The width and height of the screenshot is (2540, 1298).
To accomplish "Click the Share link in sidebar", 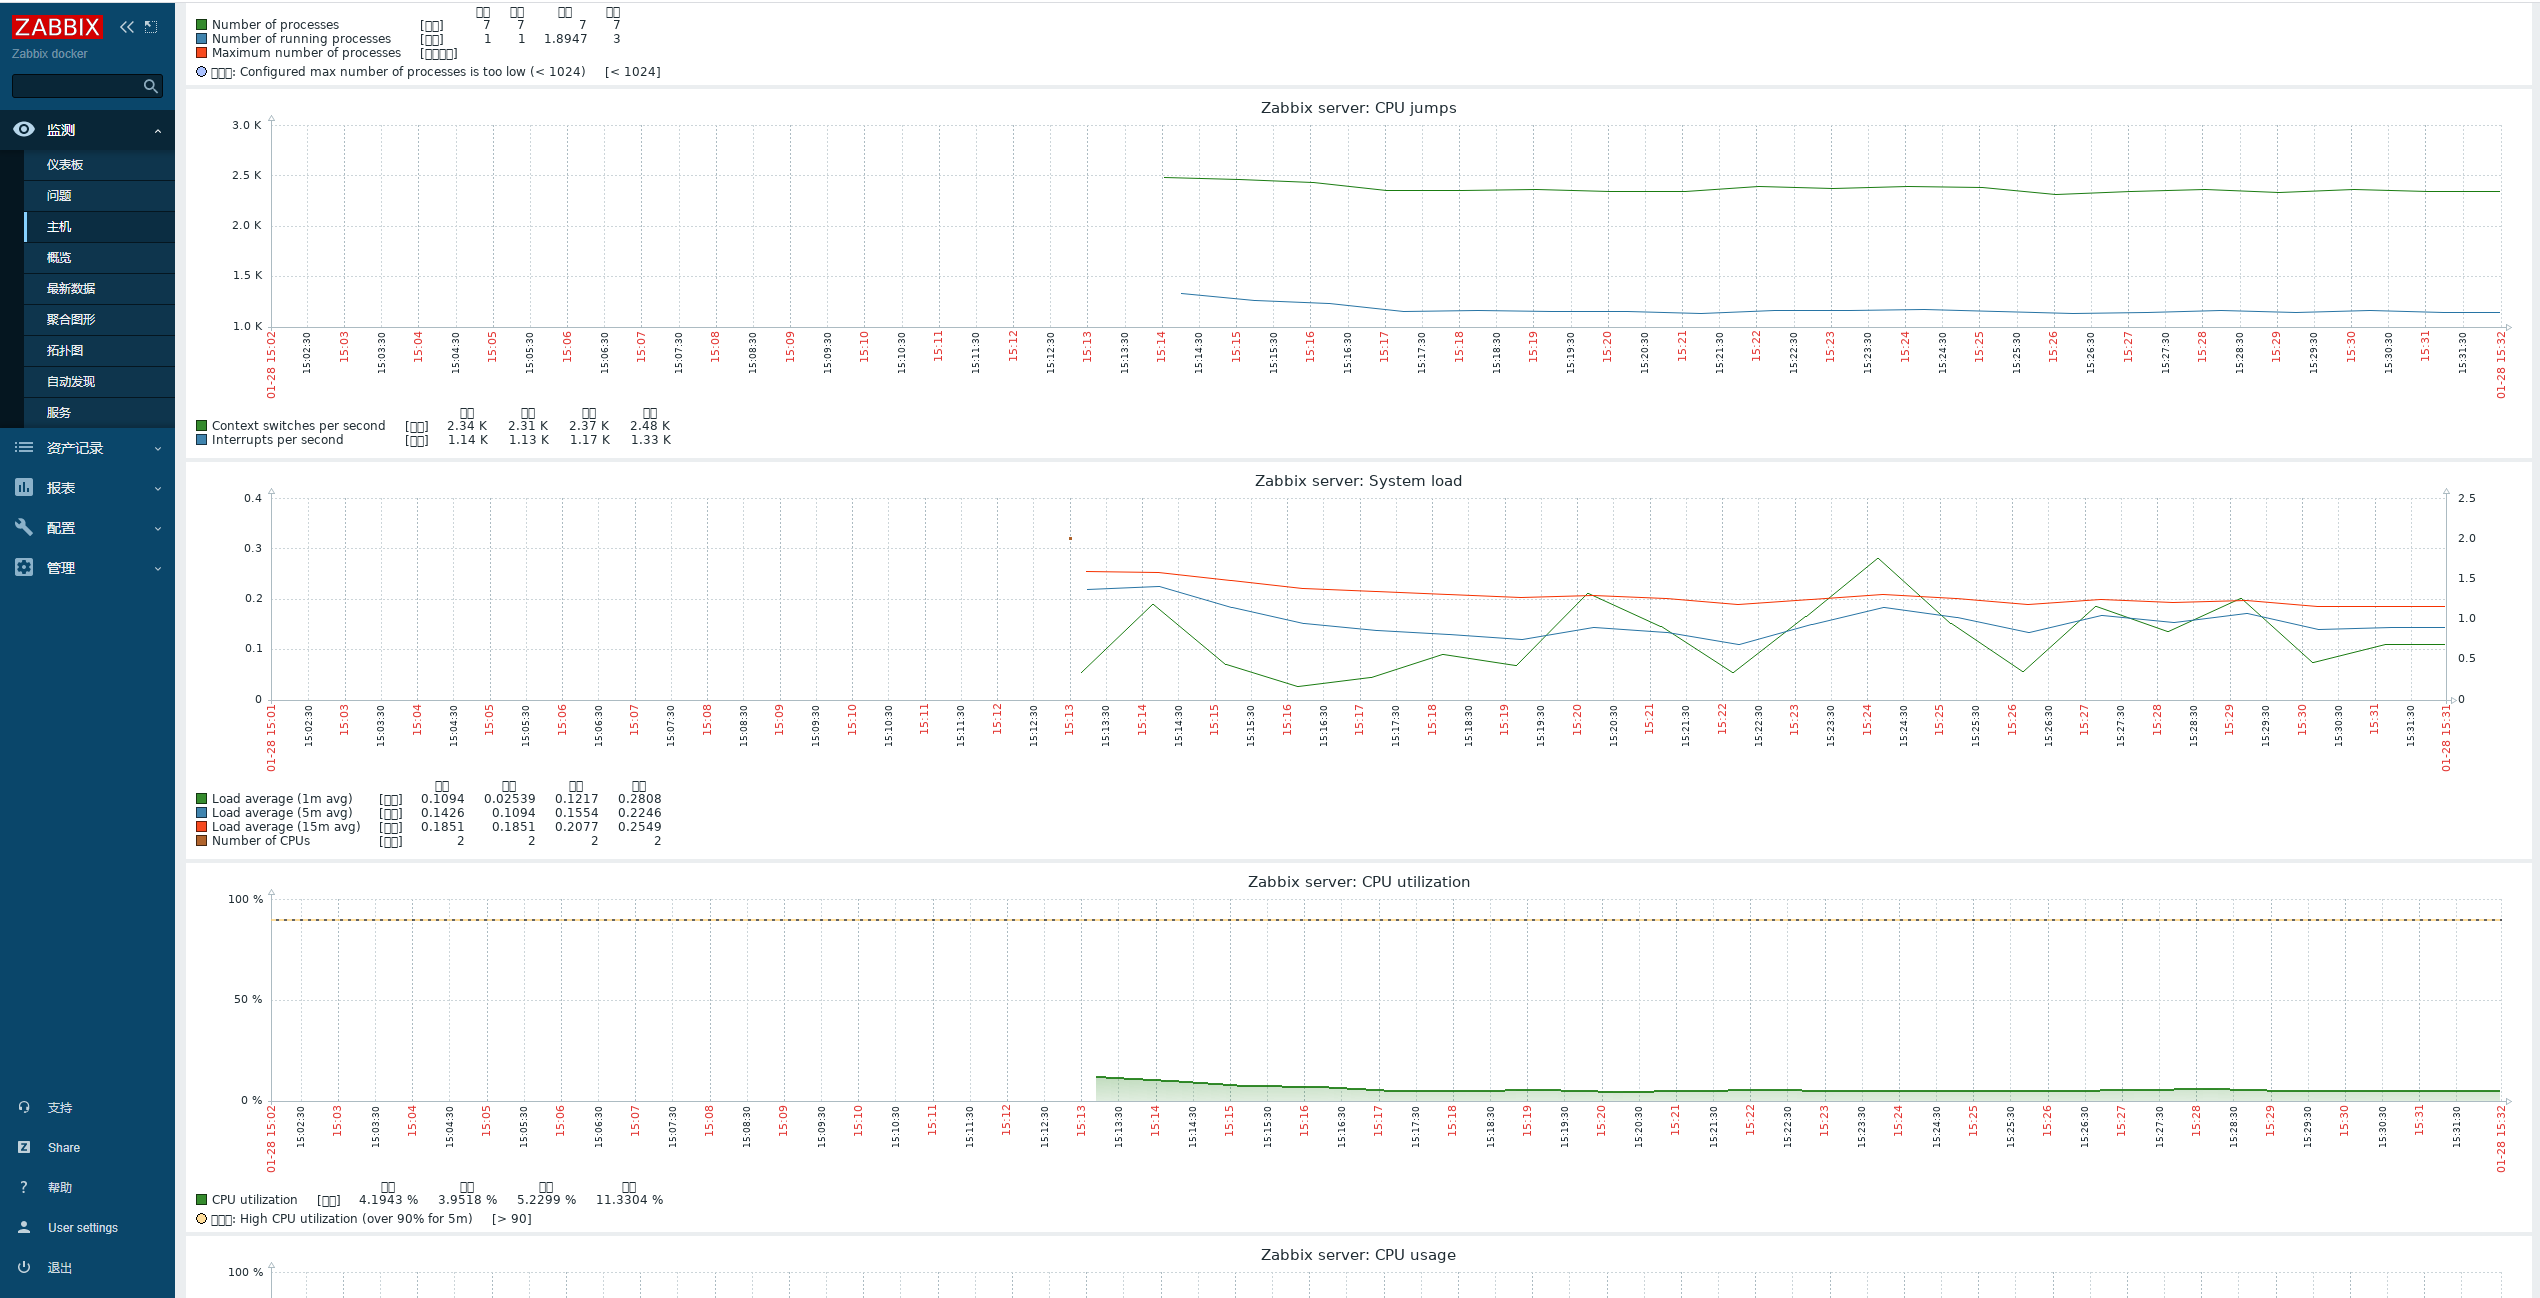I will pos(64,1148).
